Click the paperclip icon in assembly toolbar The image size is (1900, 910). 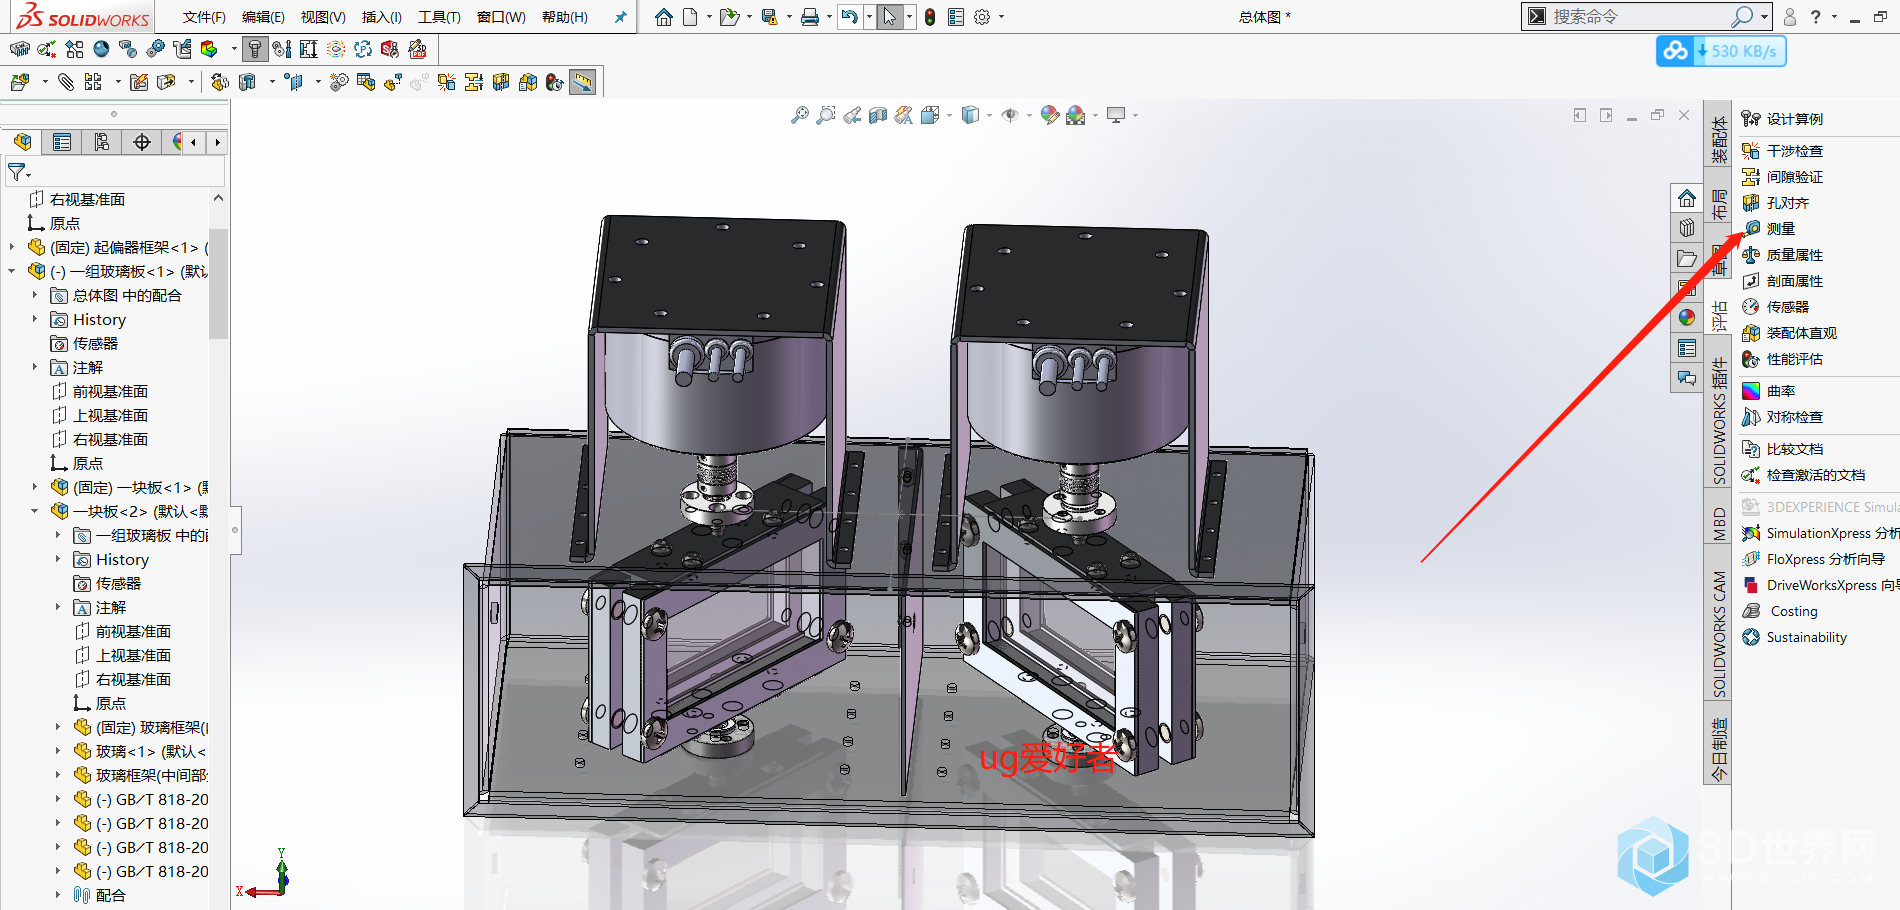point(66,82)
